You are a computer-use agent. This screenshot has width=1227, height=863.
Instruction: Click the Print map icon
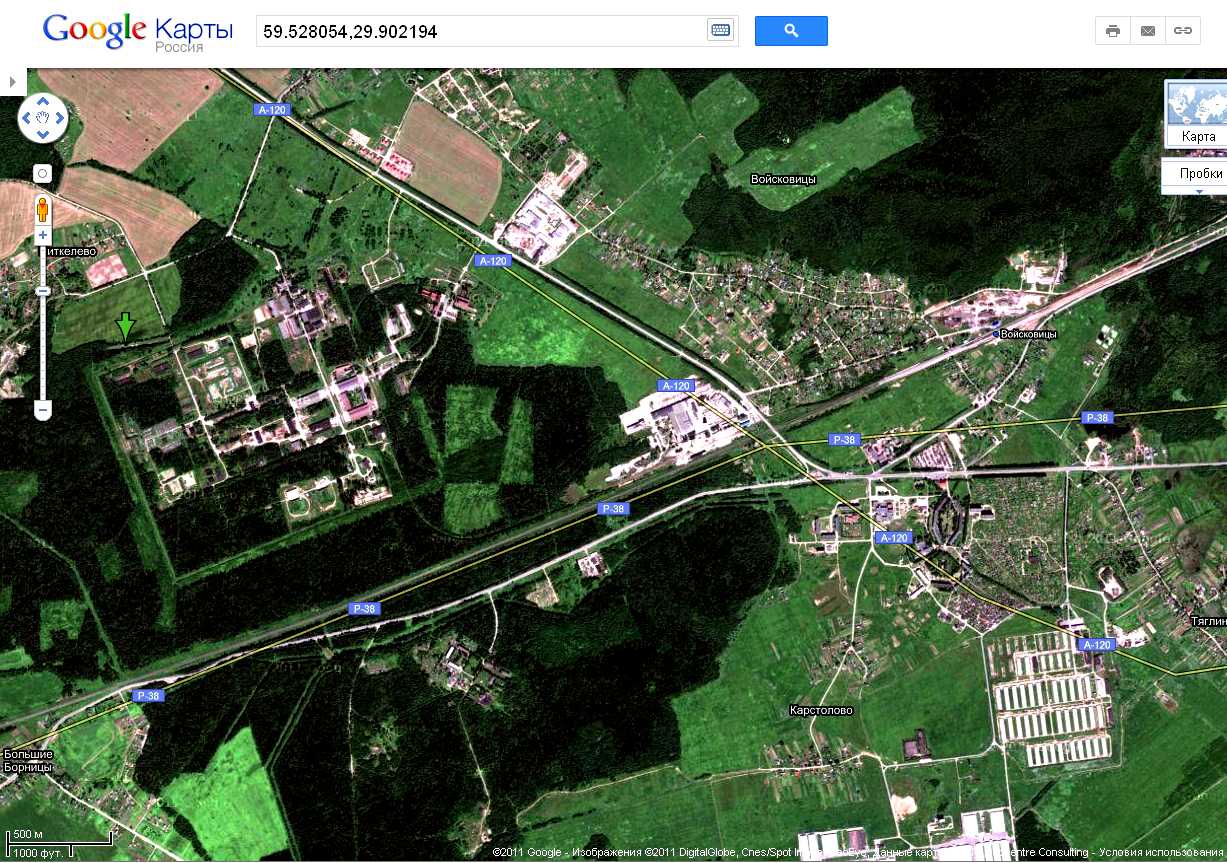[x=1112, y=31]
